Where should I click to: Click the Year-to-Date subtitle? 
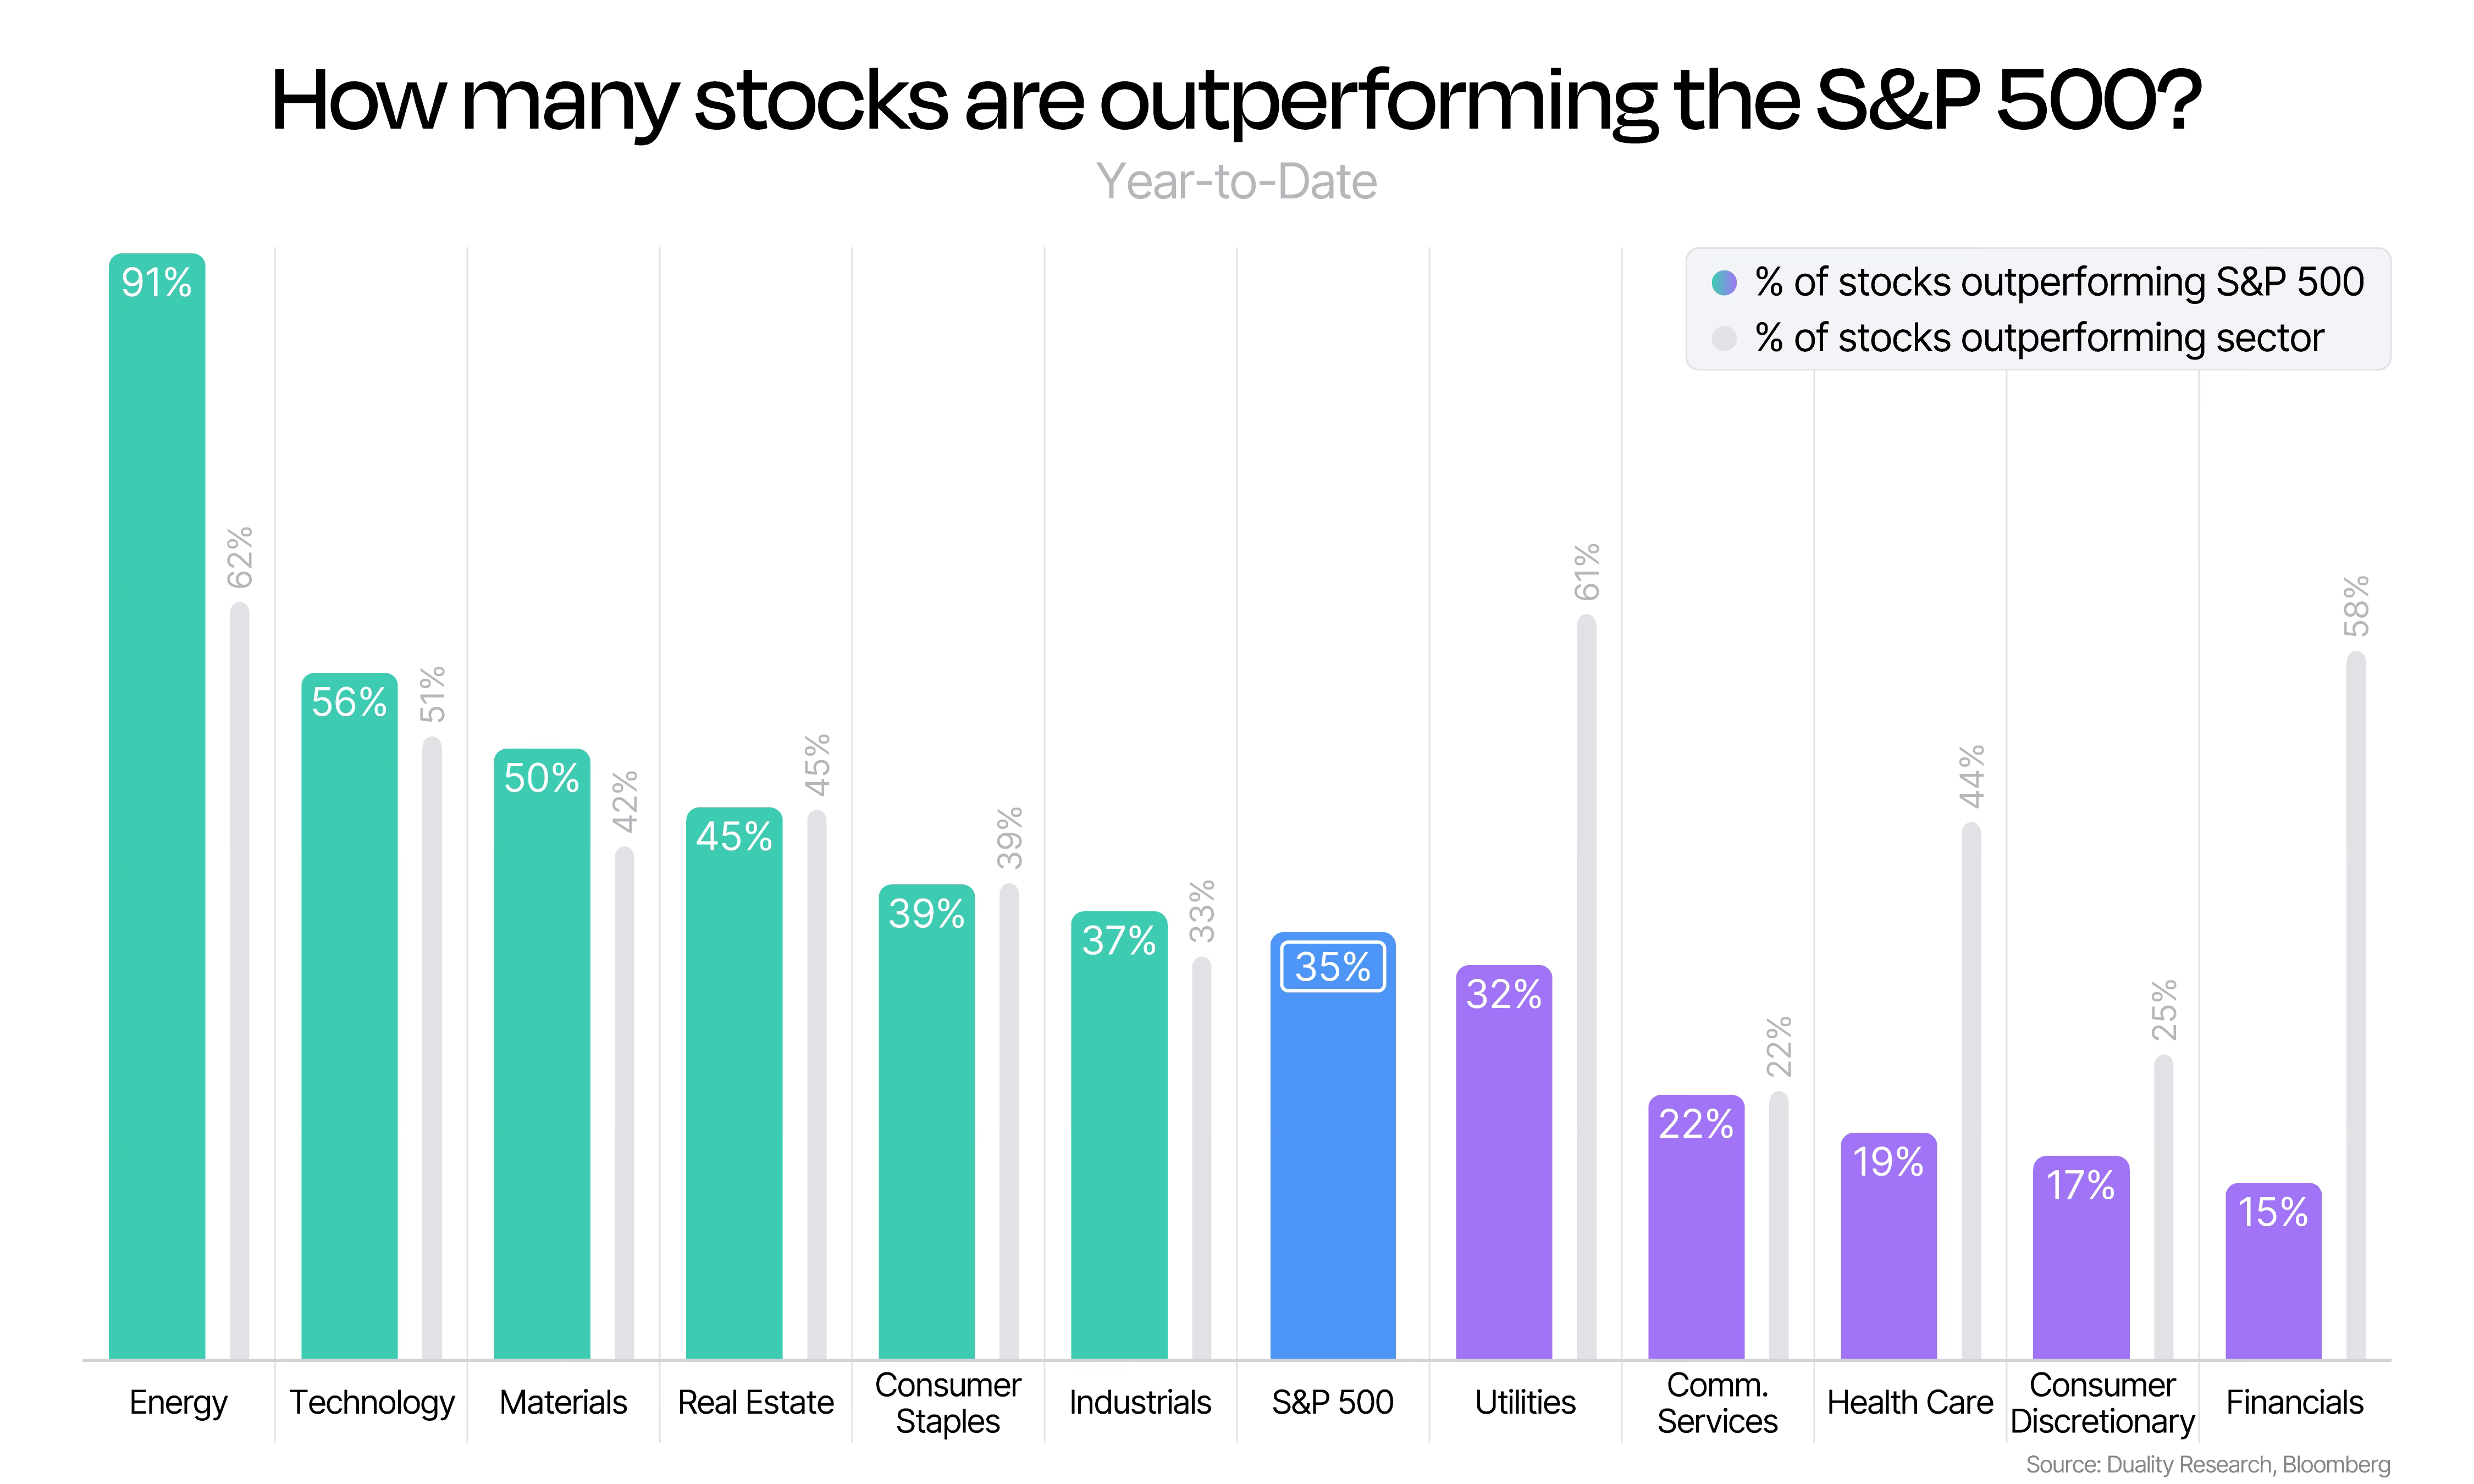1236,182
